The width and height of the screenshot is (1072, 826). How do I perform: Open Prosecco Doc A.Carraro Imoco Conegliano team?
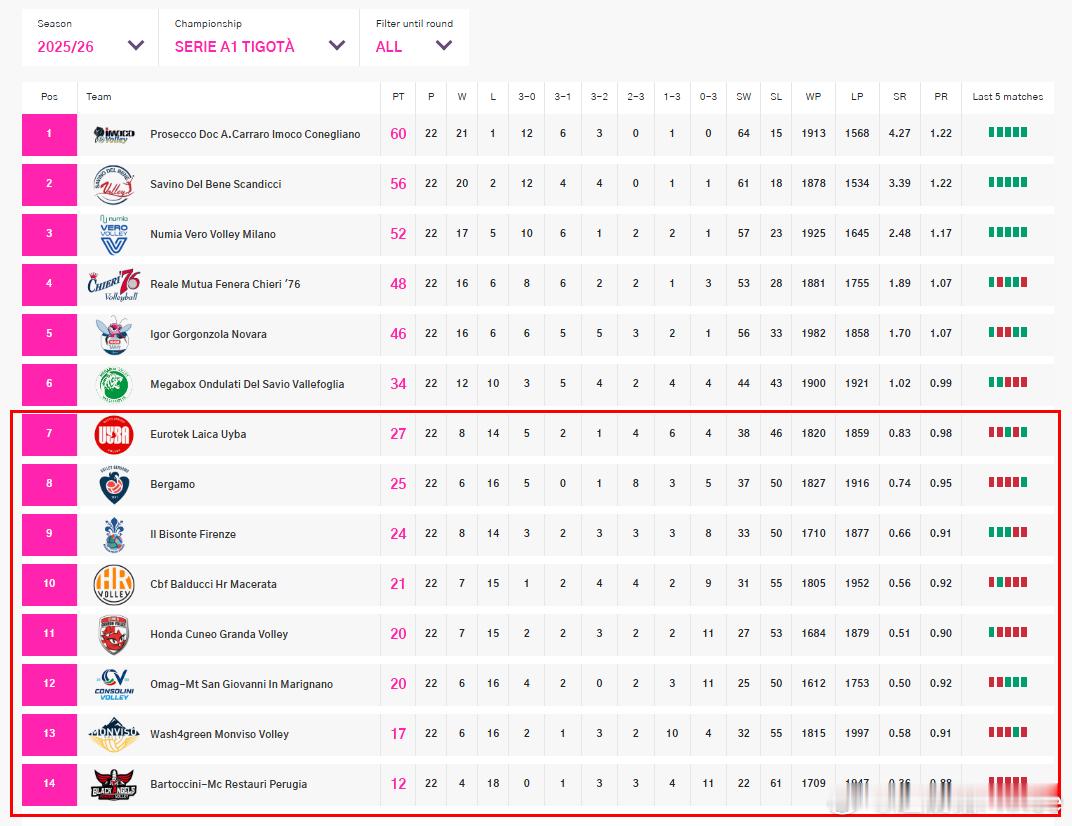[x=255, y=134]
